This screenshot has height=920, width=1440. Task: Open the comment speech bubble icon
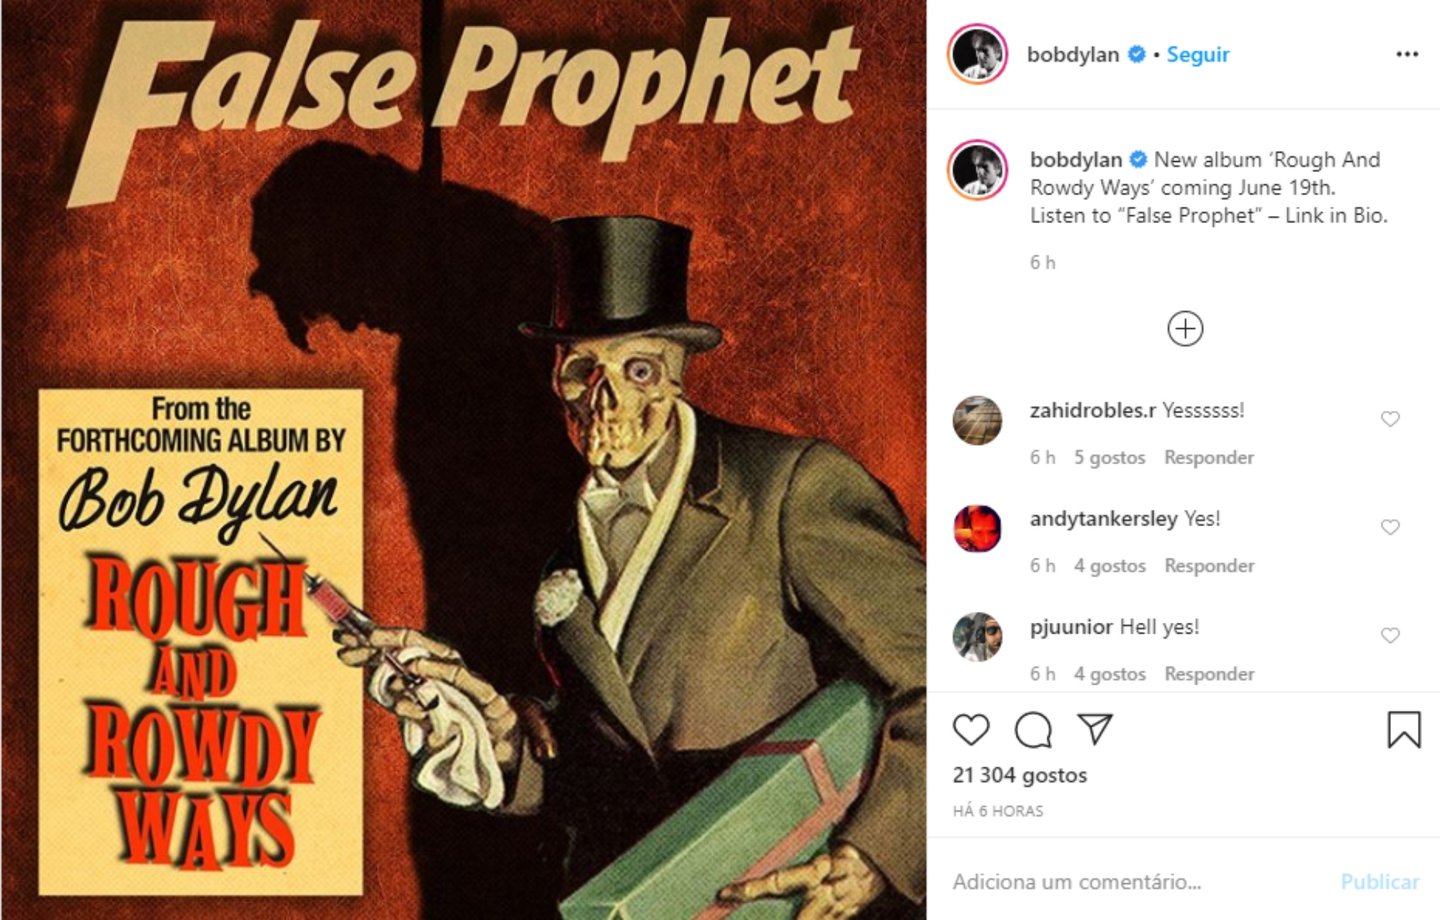[x=1033, y=730]
